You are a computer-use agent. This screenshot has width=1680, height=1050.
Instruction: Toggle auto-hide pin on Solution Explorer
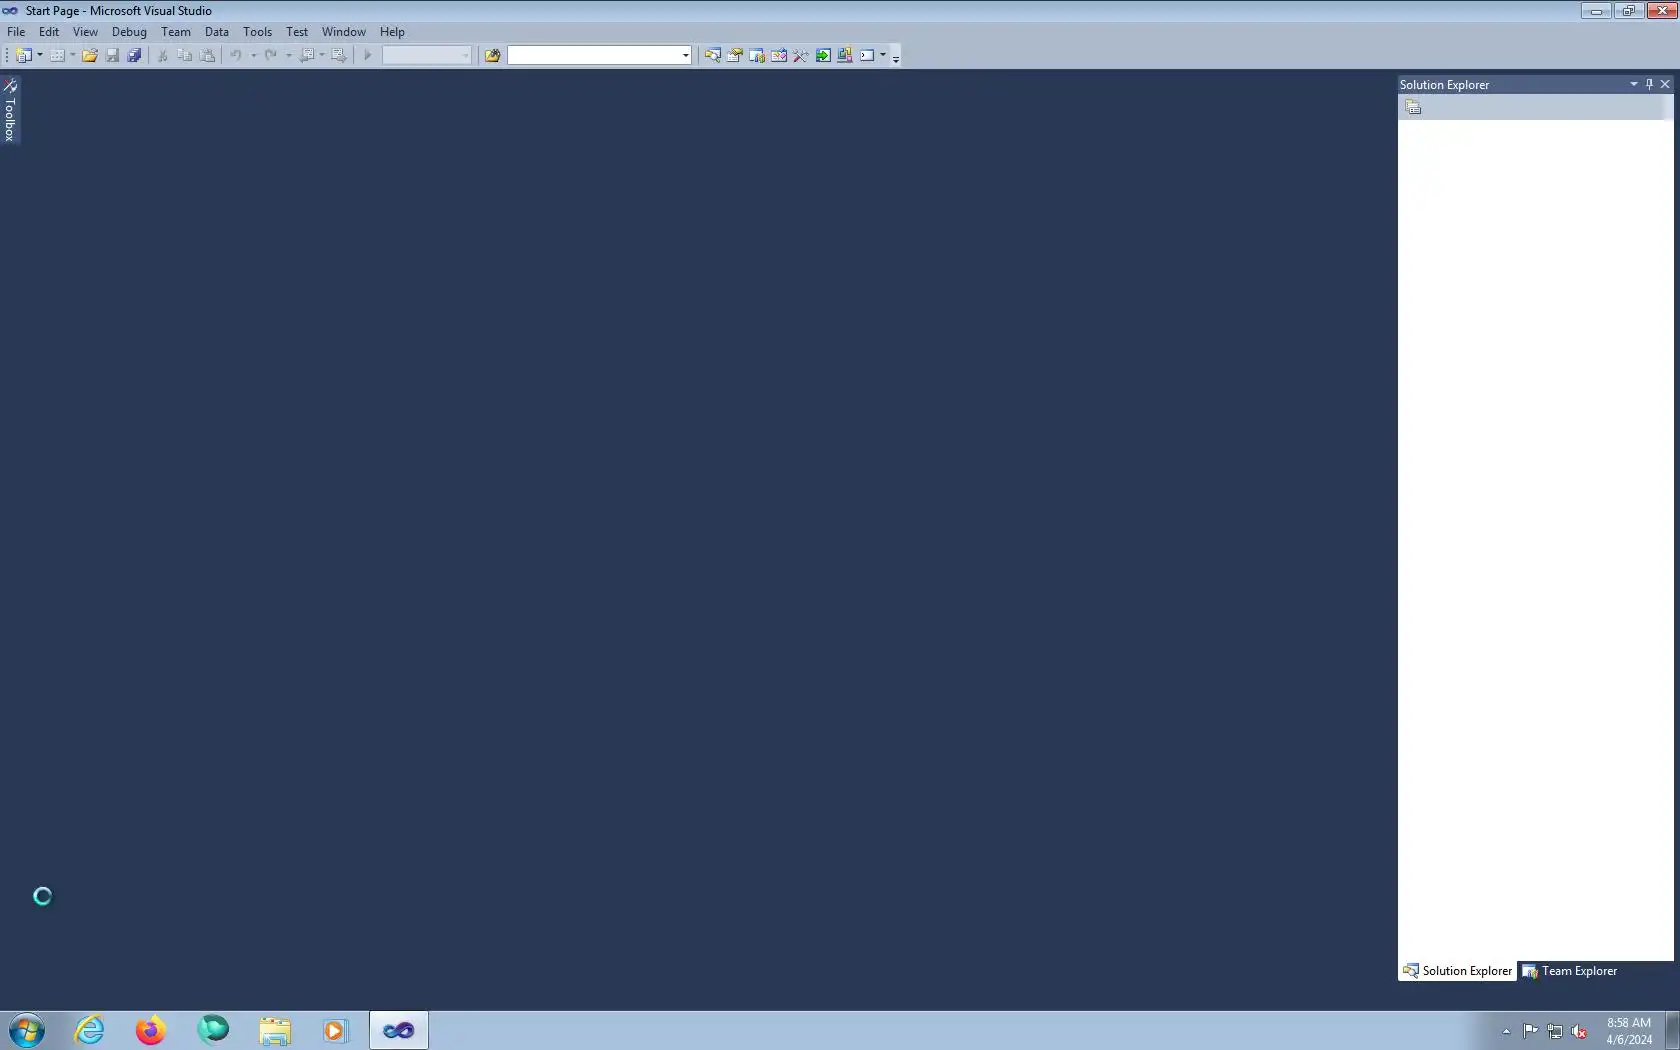pyautogui.click(x=1649, y=84)
